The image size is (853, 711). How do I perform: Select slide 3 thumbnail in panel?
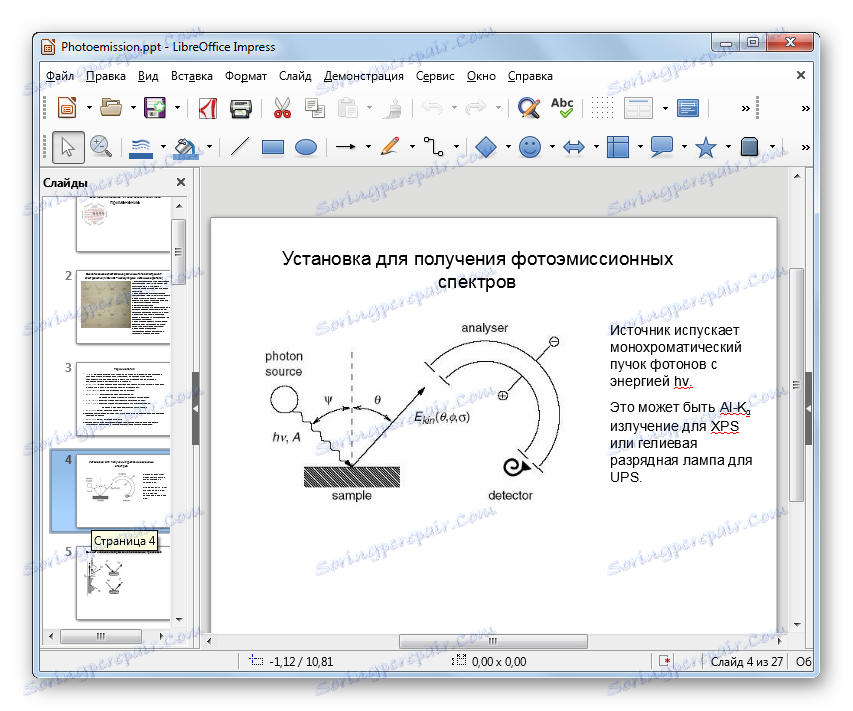[123, 397]
